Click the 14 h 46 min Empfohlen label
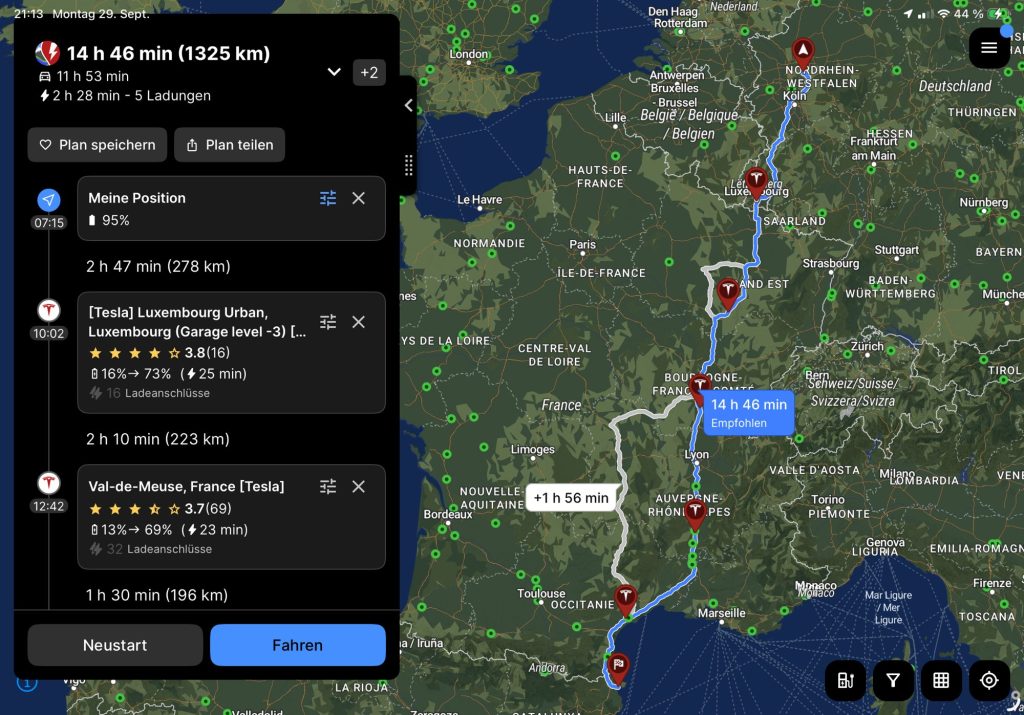The image size is (1024, 715). pyautogui.click(x=748, y=413)
